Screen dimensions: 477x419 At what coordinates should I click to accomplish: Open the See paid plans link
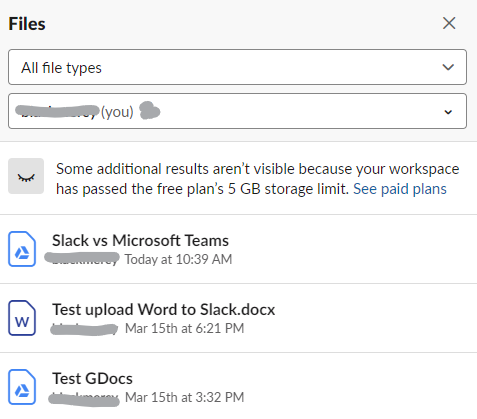tap(400, 189)
